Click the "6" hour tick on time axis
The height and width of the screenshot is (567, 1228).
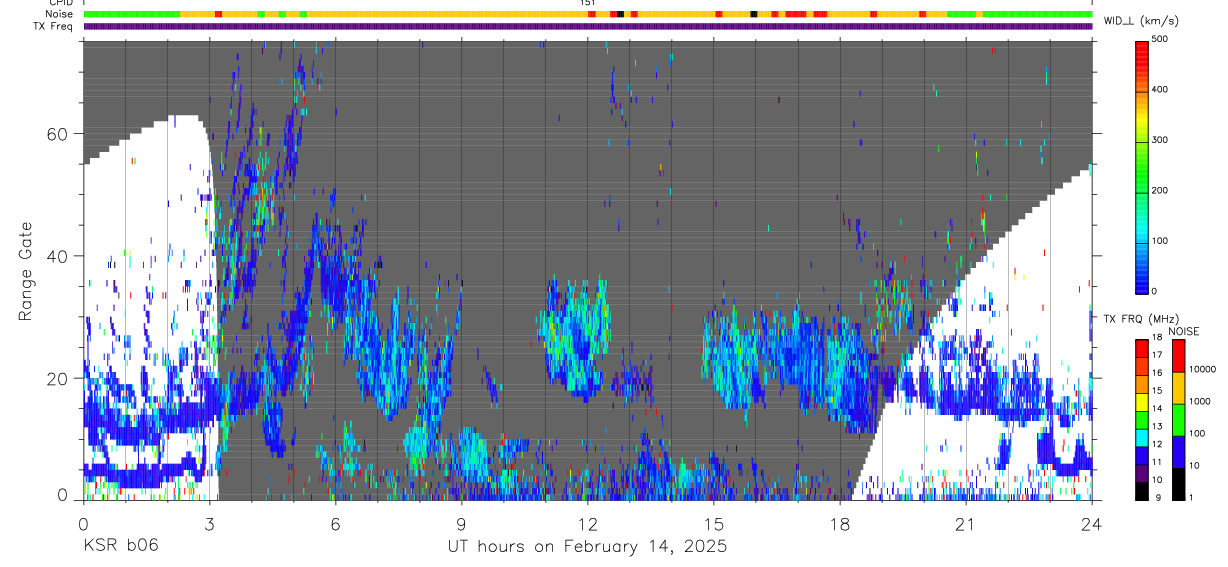335,523
